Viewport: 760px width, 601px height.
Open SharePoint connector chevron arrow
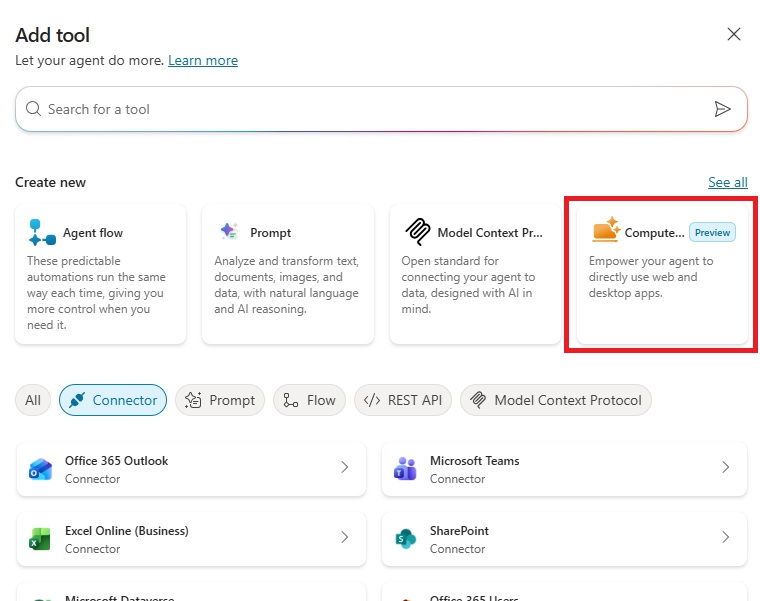[x=725, y=537]
